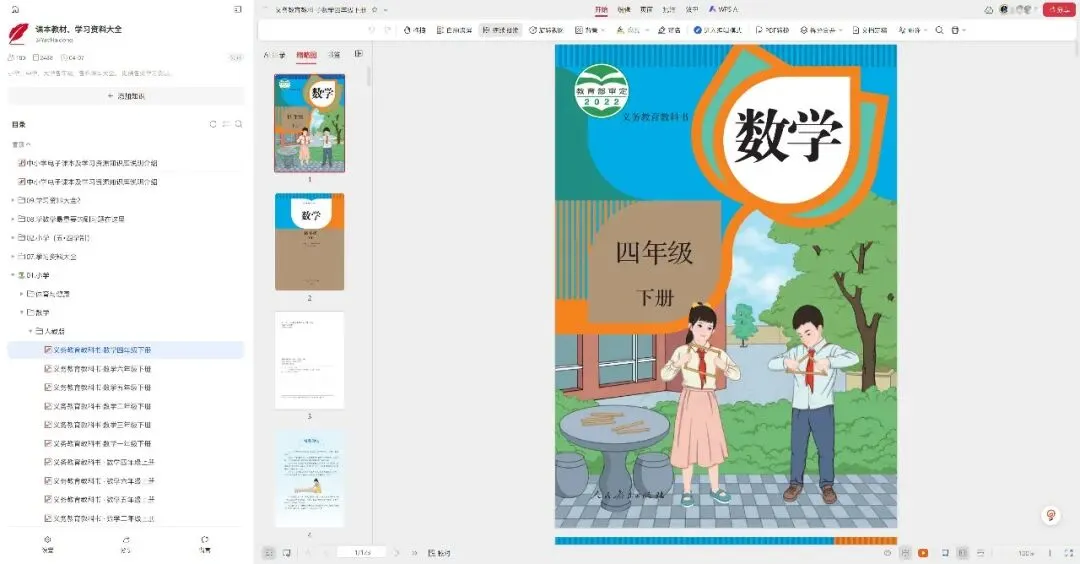Screen dimensions: 1080x564
Task: Click the floating assistant bulb icon
Action: click(x=1051, y=515)
